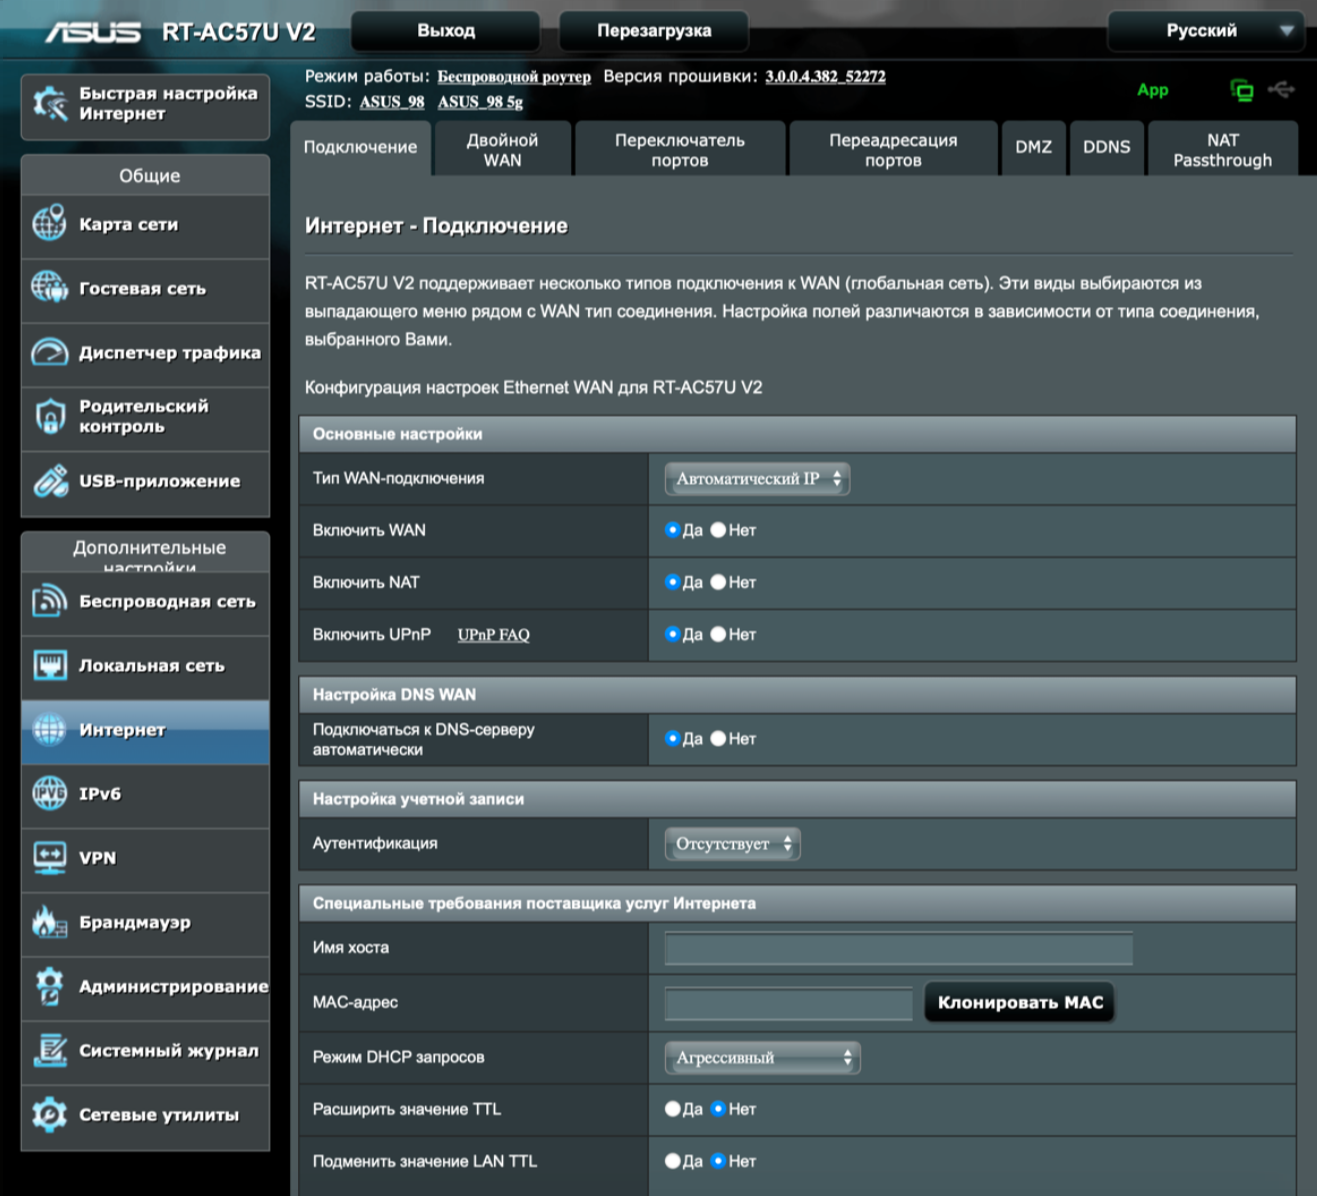The width and height of the screenshot is (1317, 1196).
Task: Open the ASUS_98 5g SSID link
Action: tap(480, 102)
